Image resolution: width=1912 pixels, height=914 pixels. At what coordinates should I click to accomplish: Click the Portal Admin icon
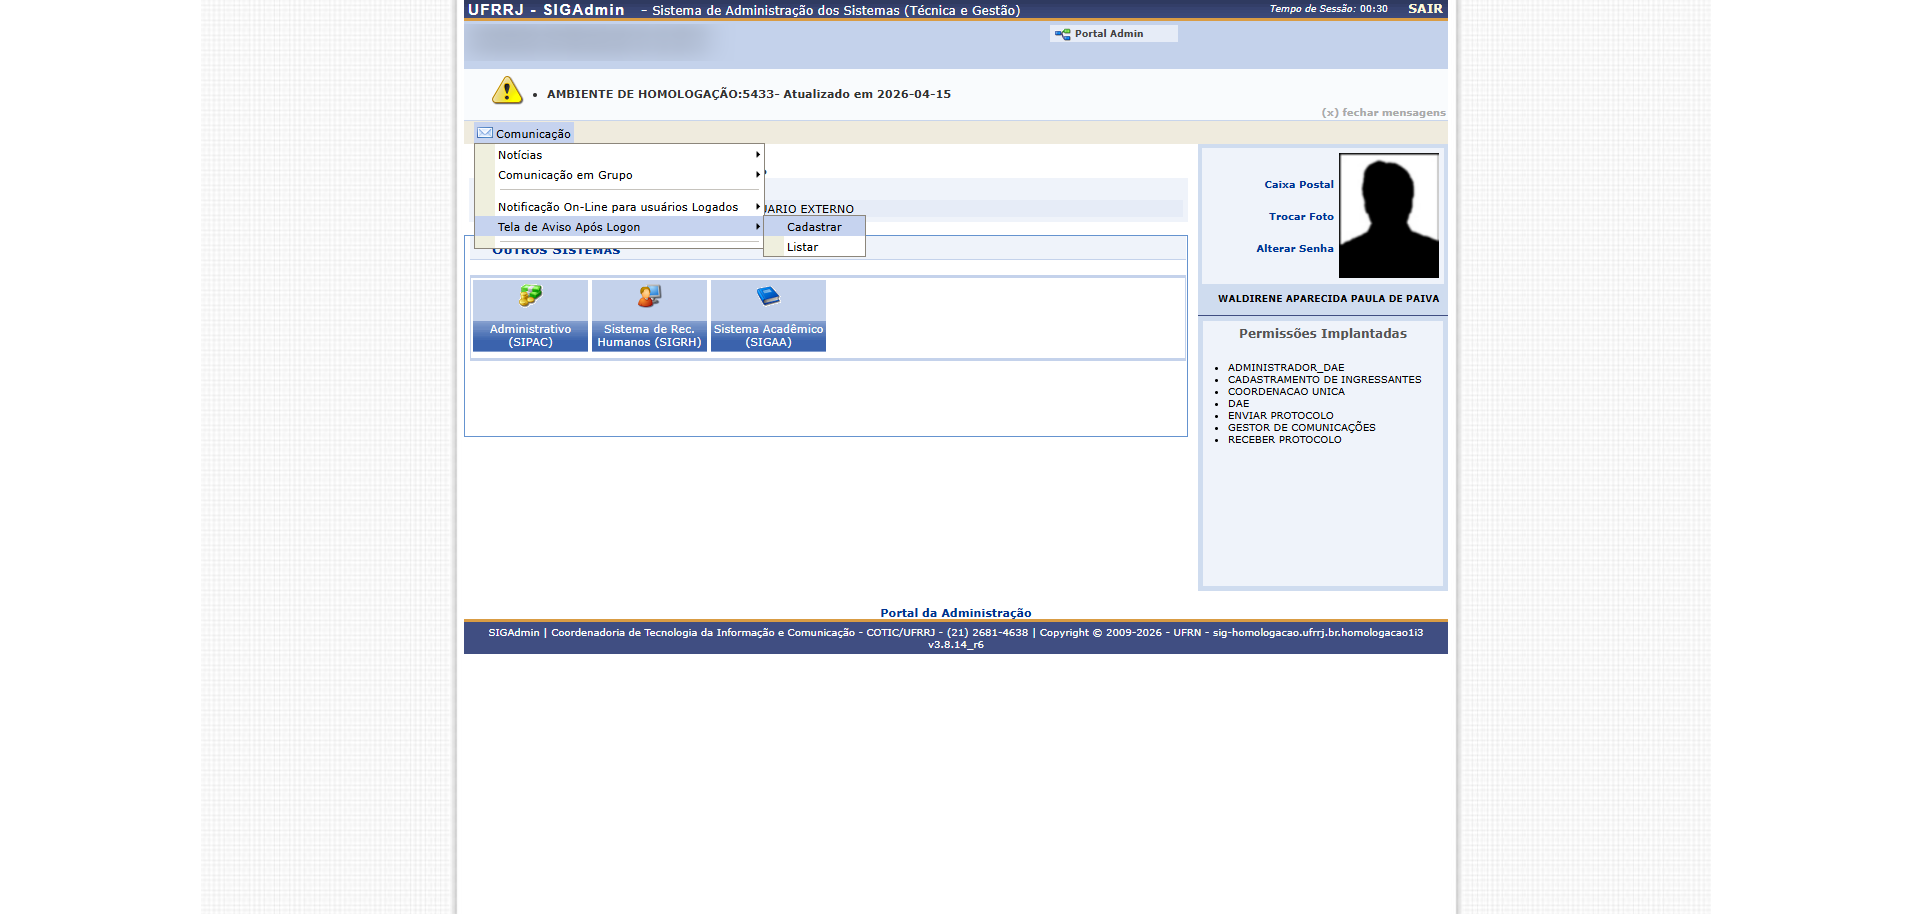coord(1062,34)
